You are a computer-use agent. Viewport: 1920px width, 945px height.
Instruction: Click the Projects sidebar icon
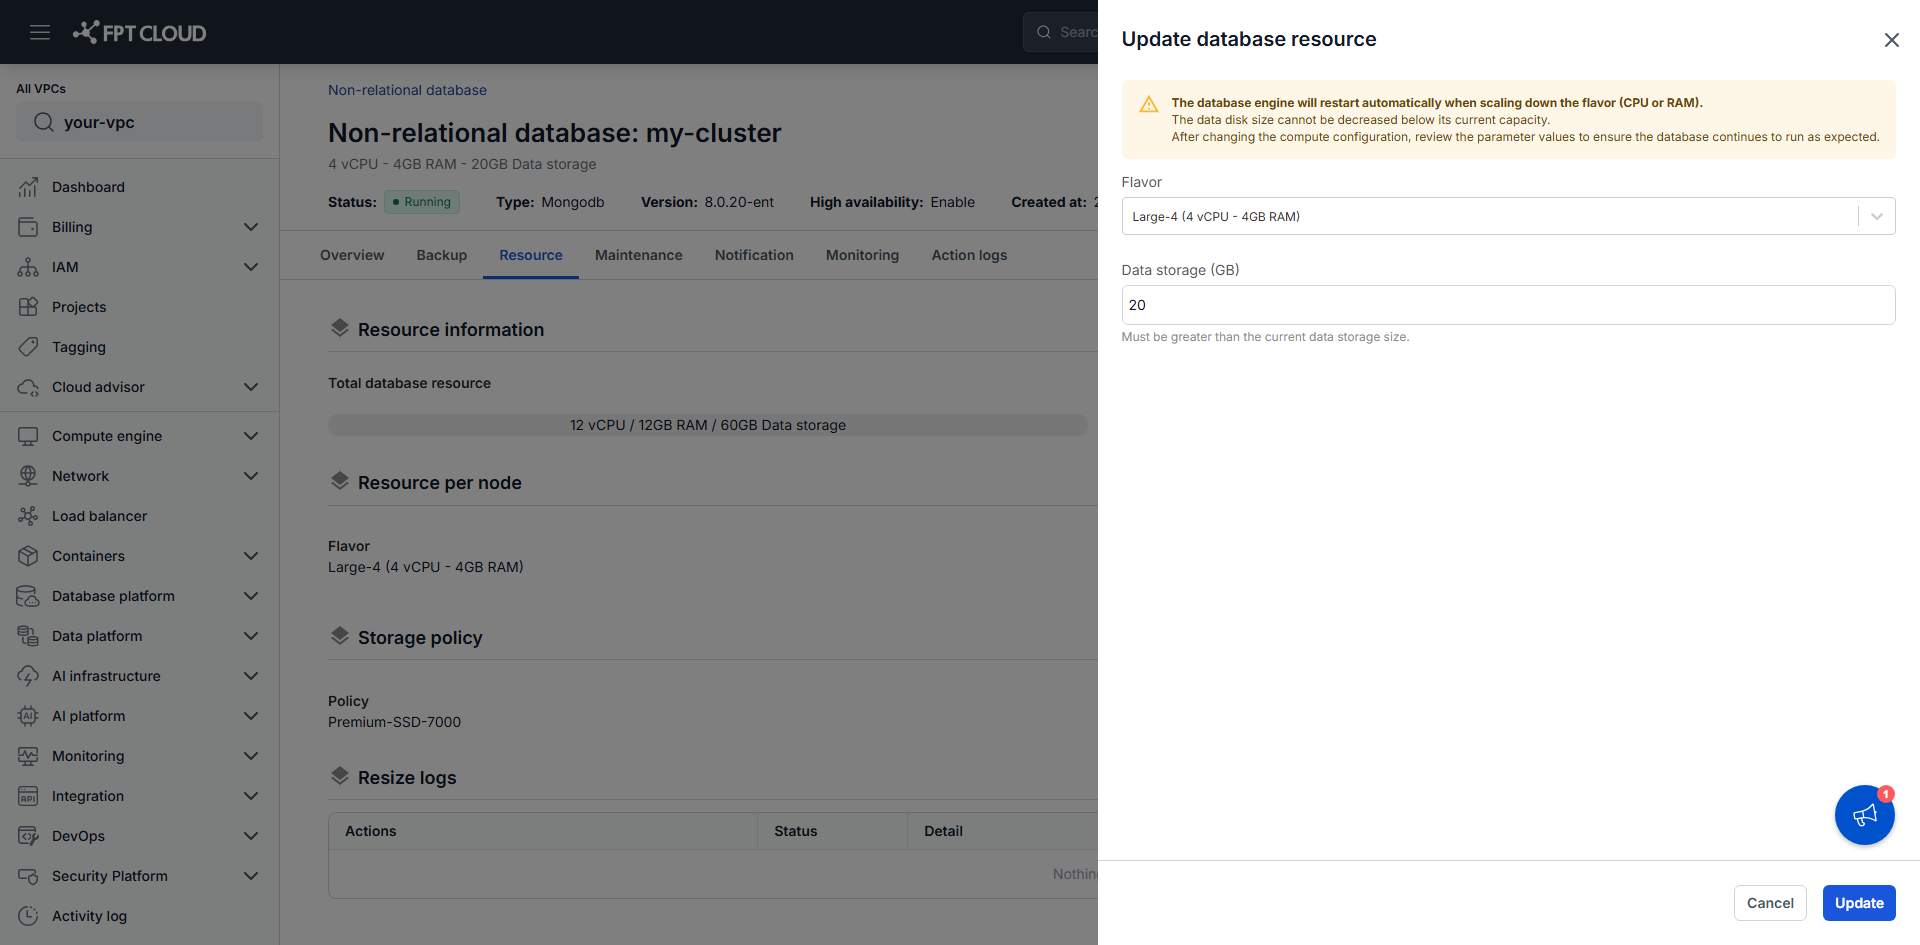(28, 307)
